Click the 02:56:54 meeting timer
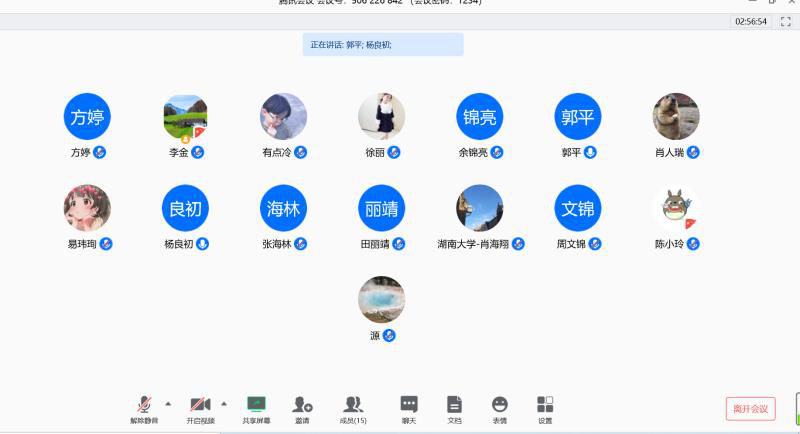This screenshot has height=434, width=800. [750, 21]
